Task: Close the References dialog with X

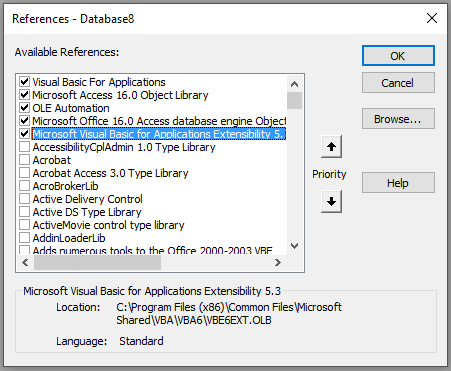Action: point(432,18)
